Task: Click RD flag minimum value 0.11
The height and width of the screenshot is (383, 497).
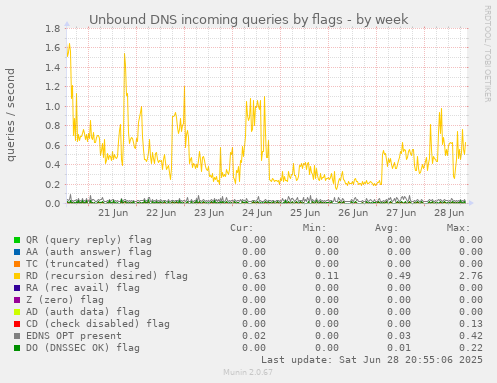Action: [x=327, y=276]
